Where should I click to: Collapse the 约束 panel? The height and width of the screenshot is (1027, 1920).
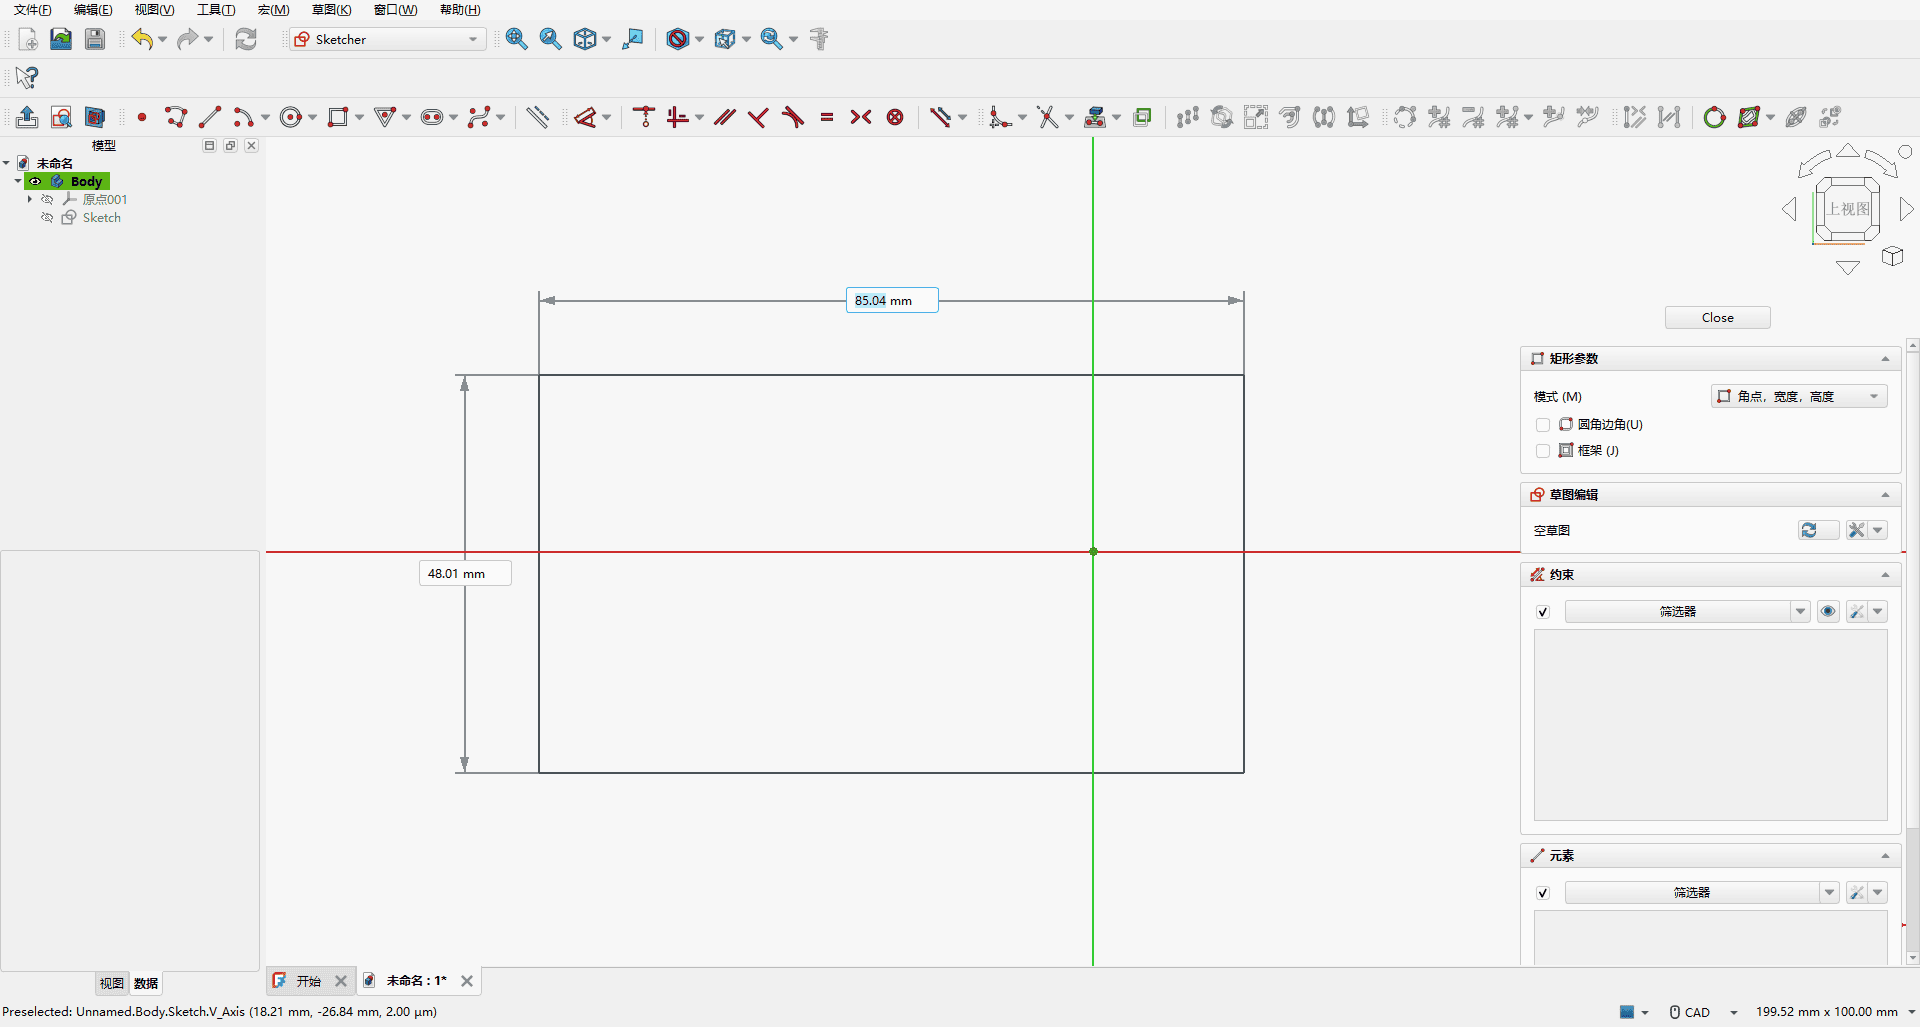[x=1885, y=575]
